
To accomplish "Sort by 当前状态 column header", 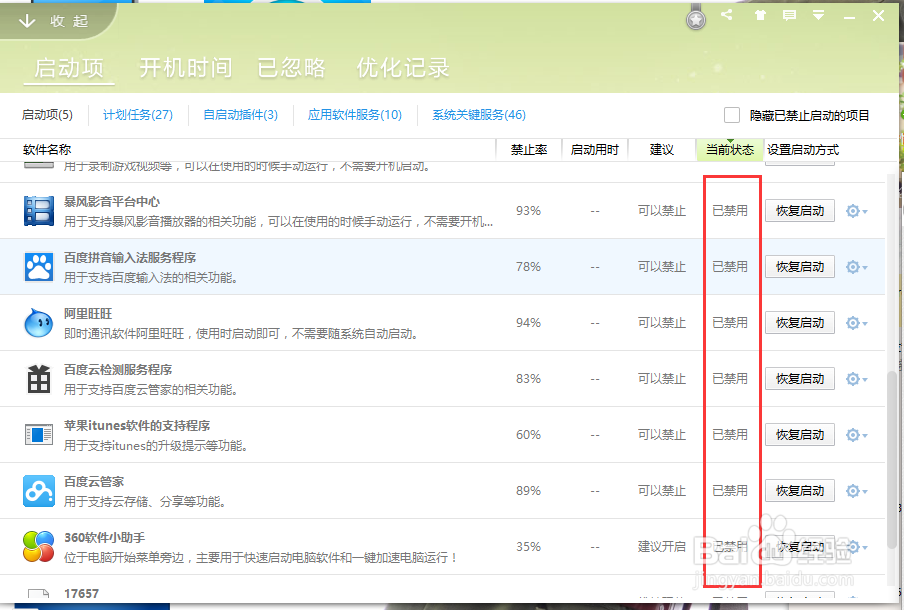I will point(730,150).
